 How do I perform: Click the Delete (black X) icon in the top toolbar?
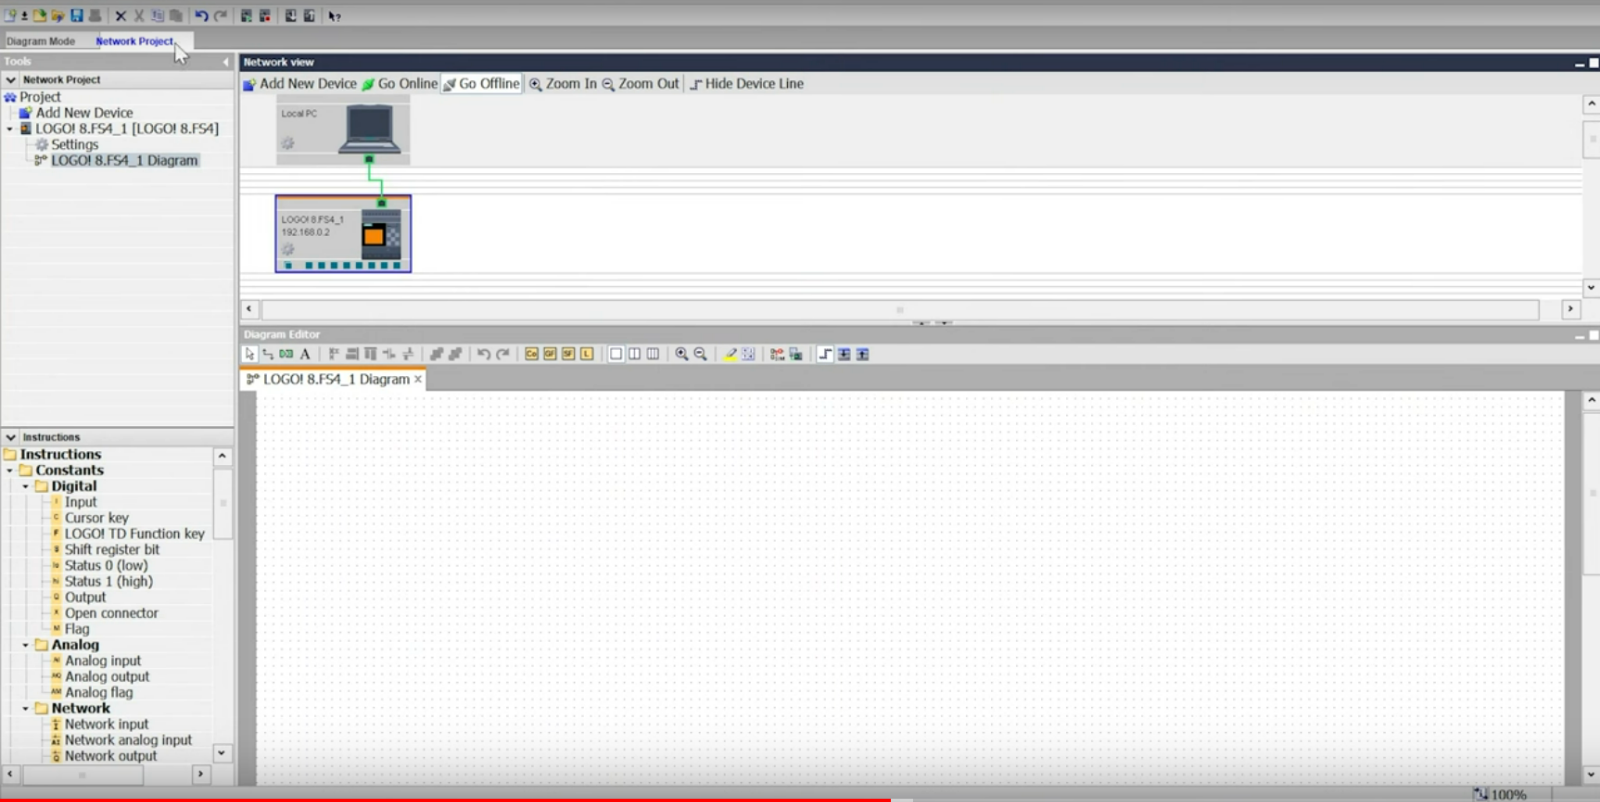click(x=120, y=16)
